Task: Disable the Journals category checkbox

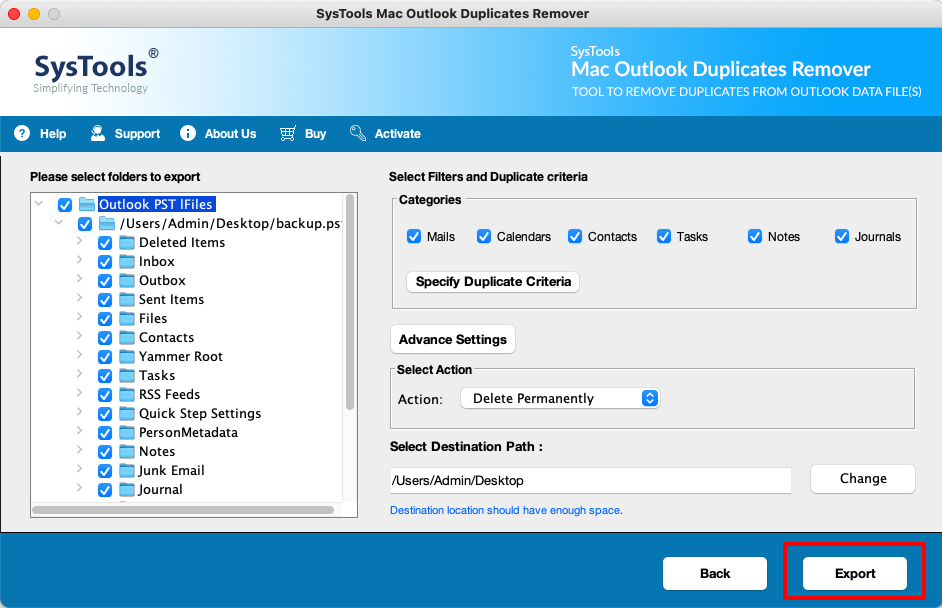Action: 842,236
